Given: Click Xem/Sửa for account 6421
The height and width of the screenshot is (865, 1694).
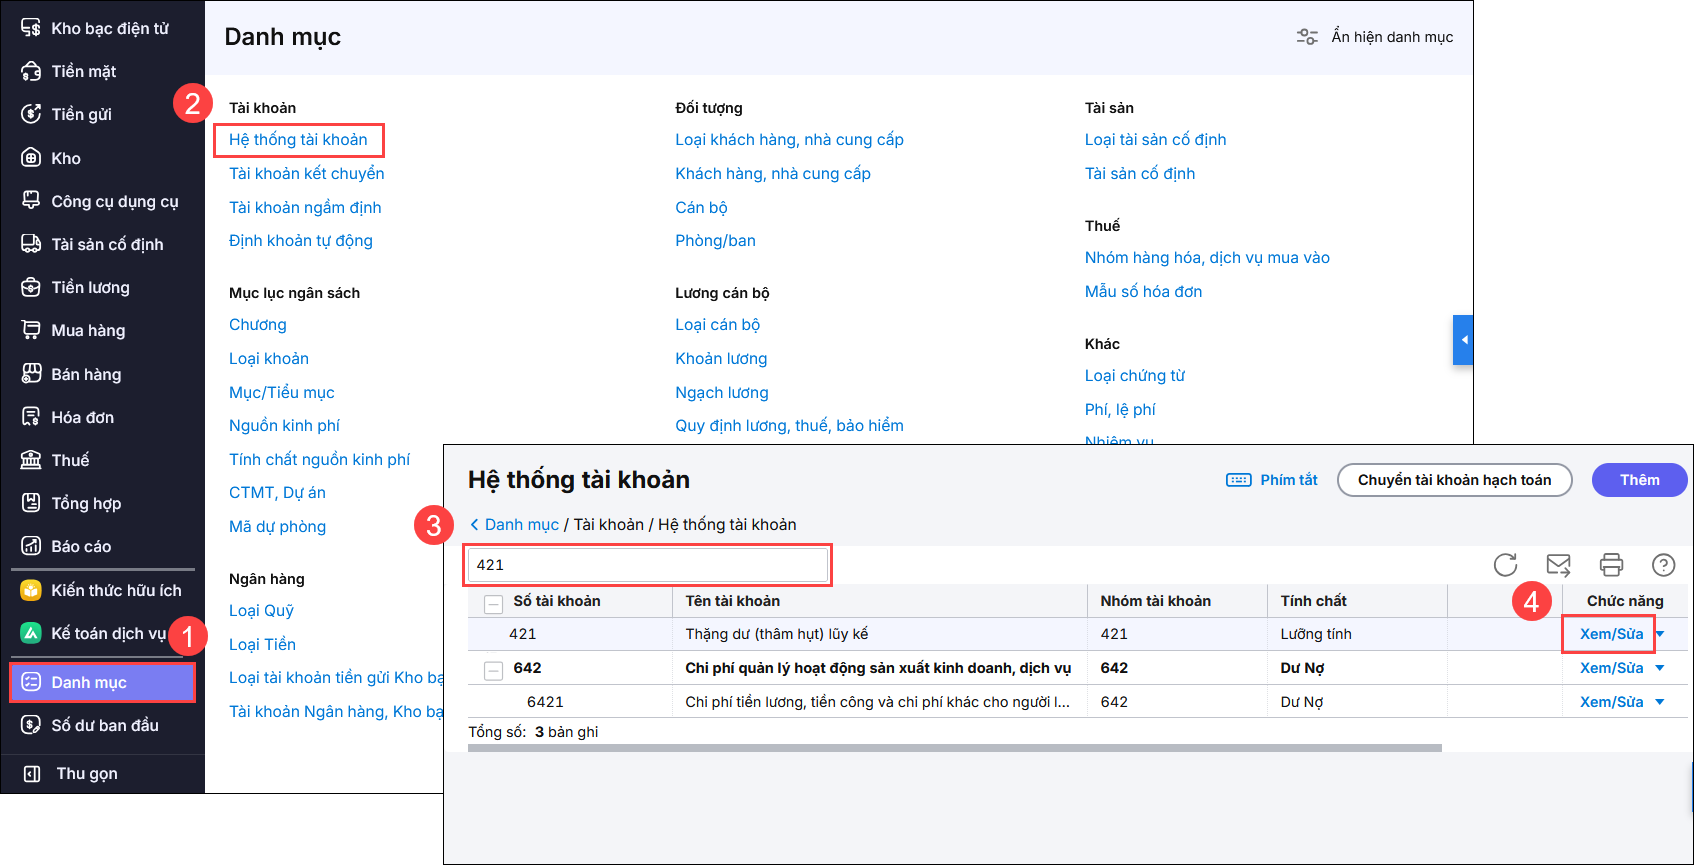Looking at the screenshot, I should coord(1611,702).
